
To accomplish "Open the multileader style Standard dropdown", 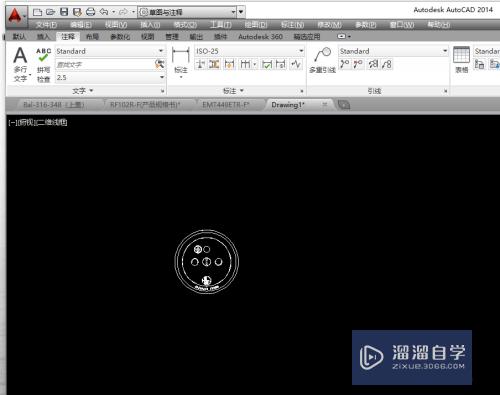I will (394, 51).
